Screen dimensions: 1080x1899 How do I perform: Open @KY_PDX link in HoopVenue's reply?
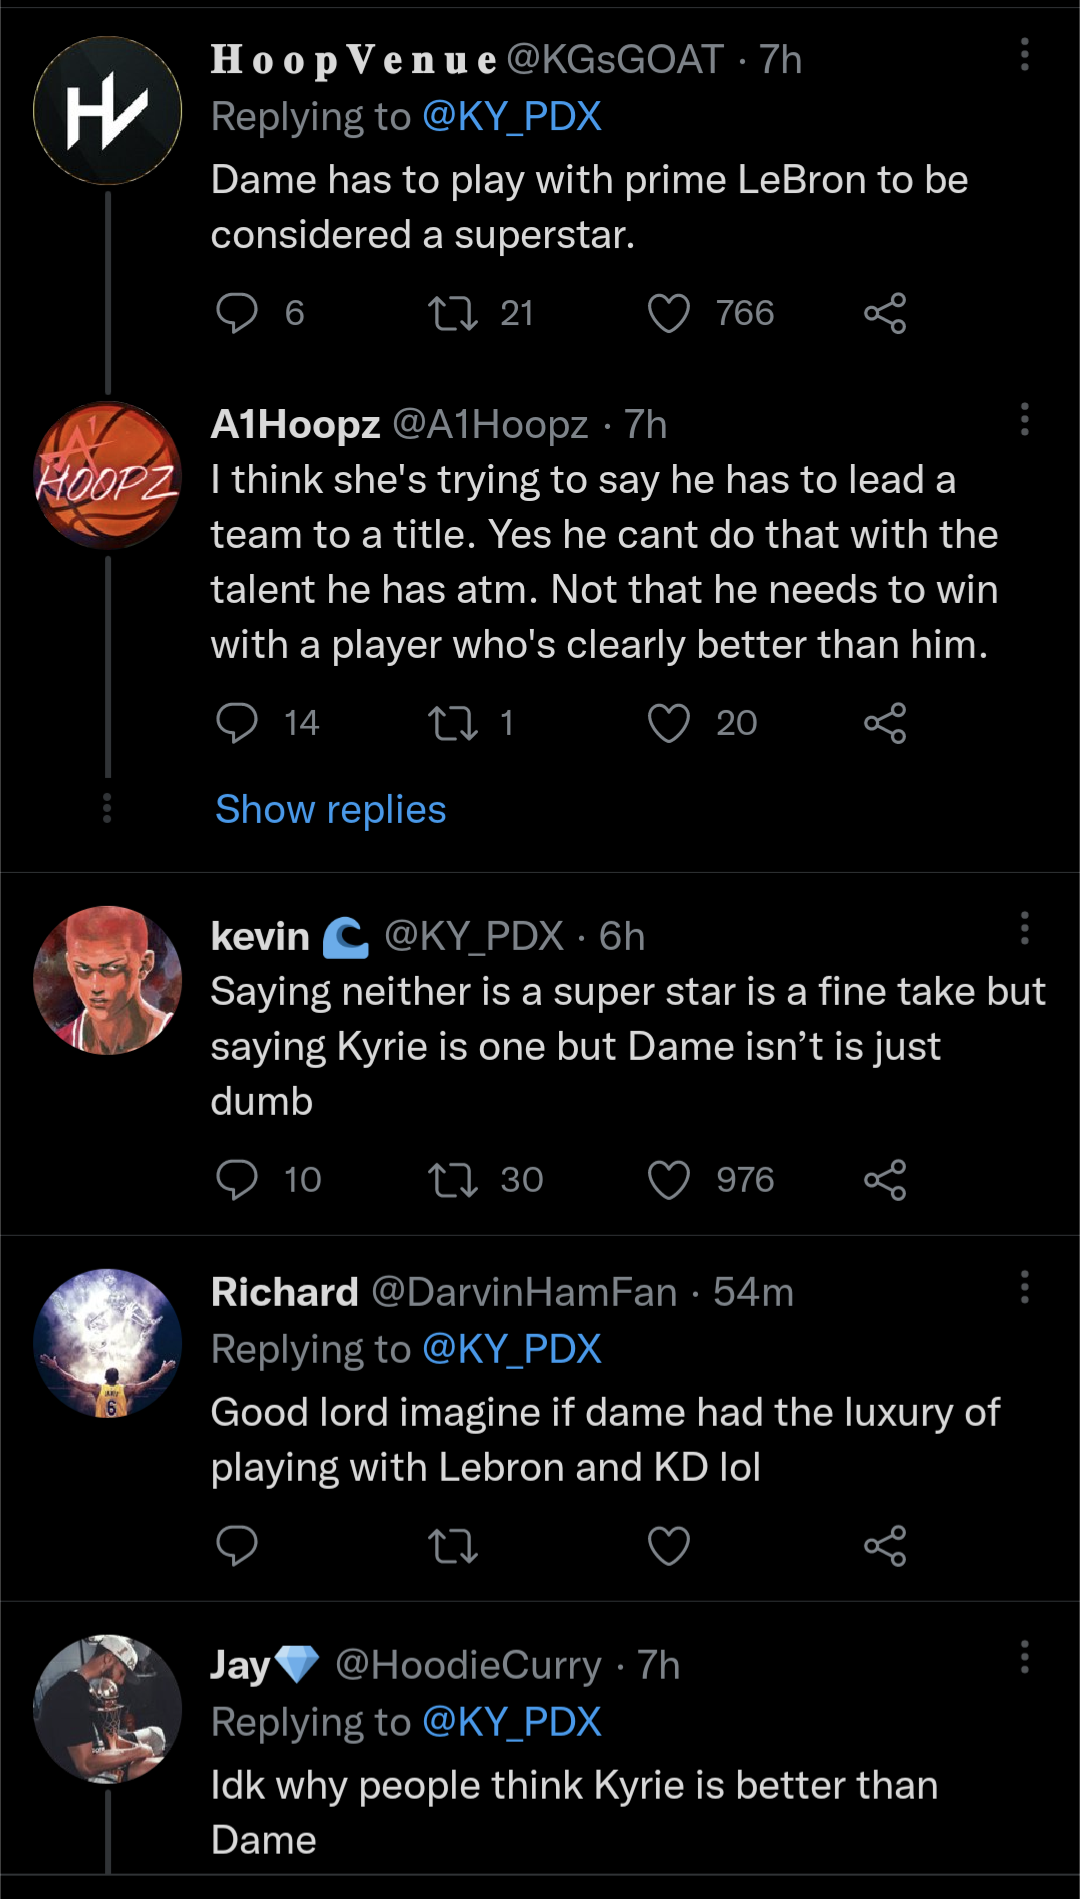(x=511, y=117)
